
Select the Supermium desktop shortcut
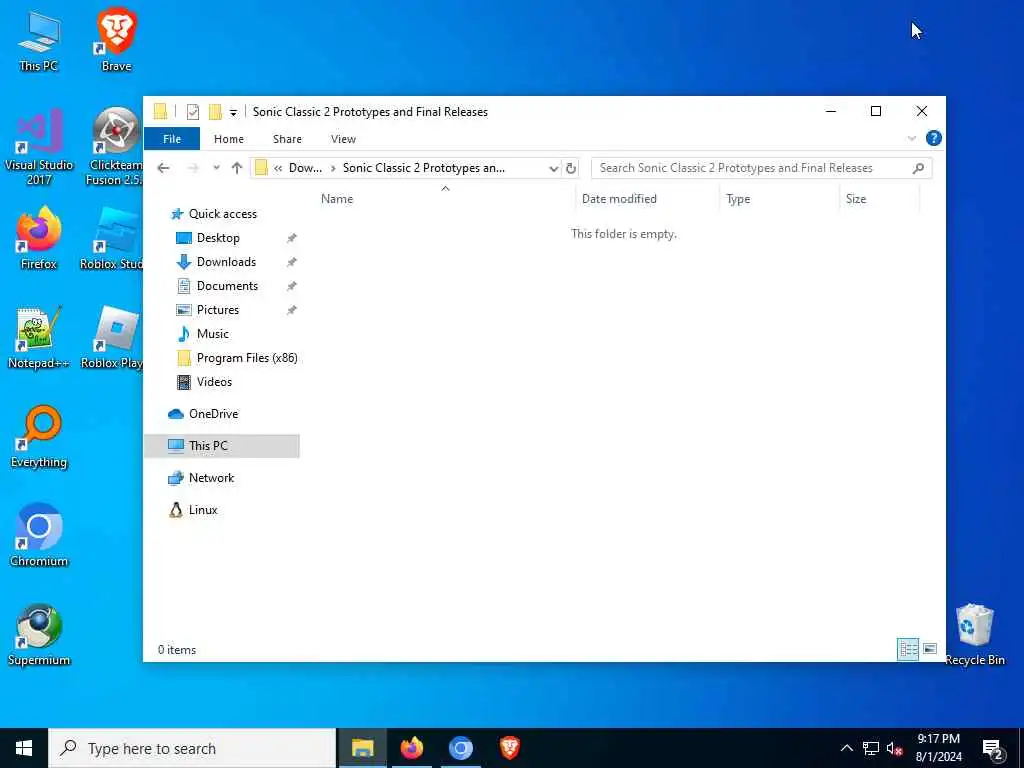(39, 635)
